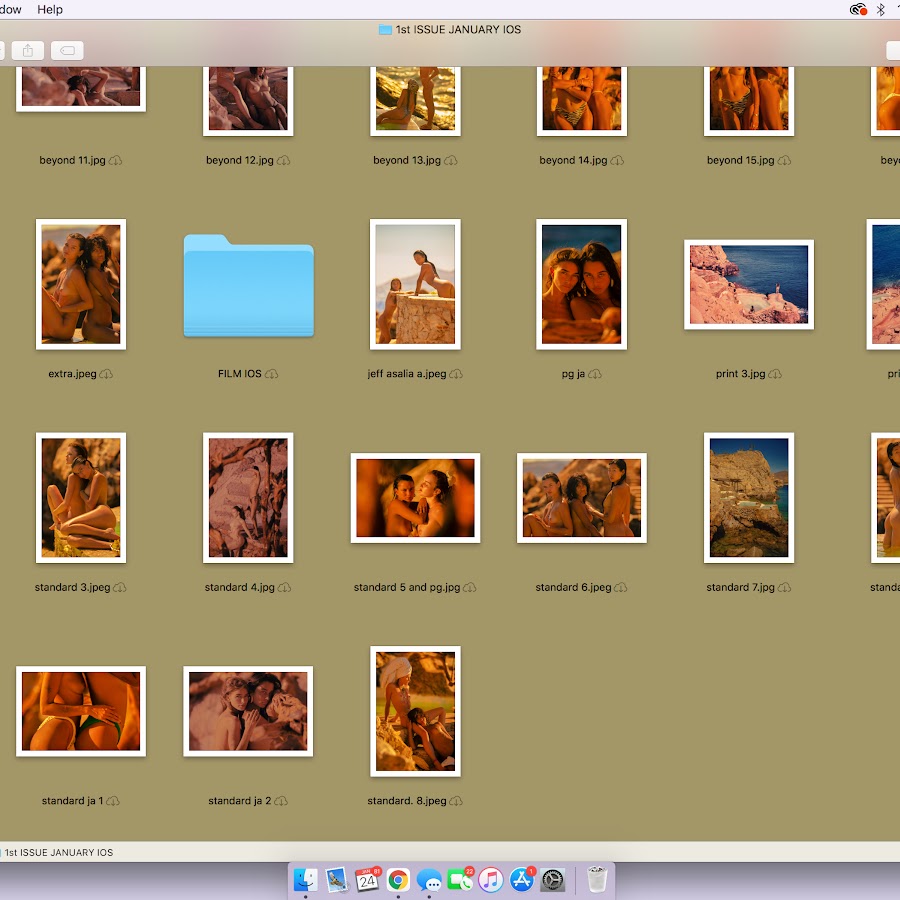Screen dimensions: 900x900
Task: Select the standard 7.jpg file thumbnail
Action: (748, 497)
